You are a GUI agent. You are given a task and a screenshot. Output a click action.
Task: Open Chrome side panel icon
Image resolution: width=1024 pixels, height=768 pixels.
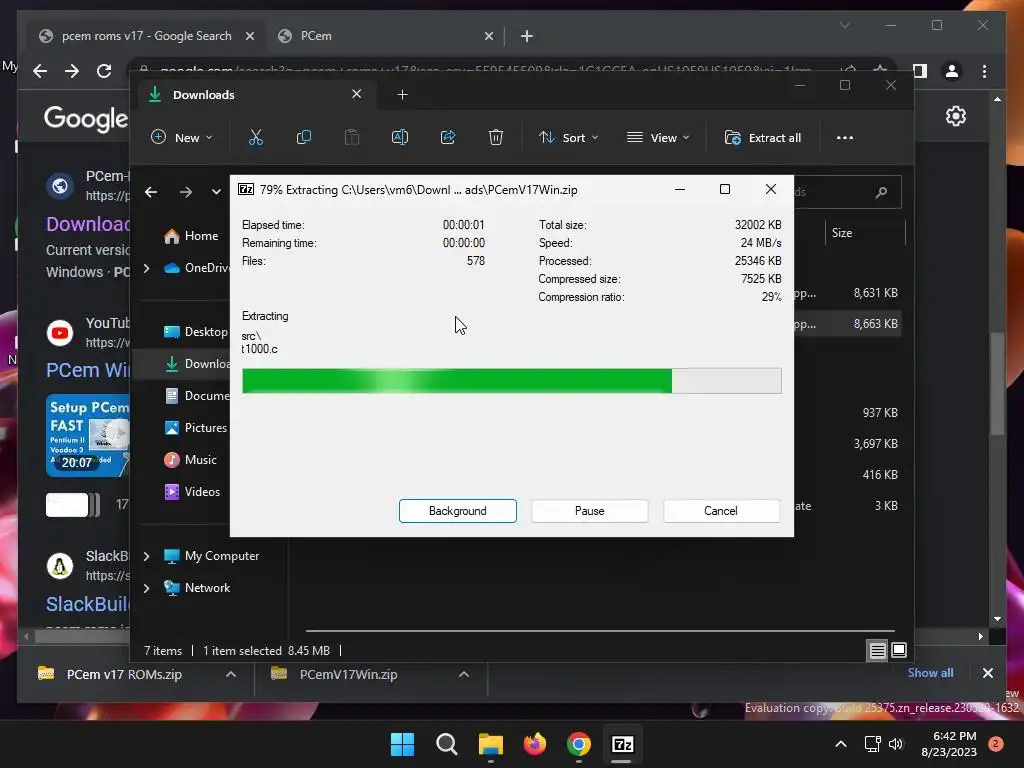(920, 71)
